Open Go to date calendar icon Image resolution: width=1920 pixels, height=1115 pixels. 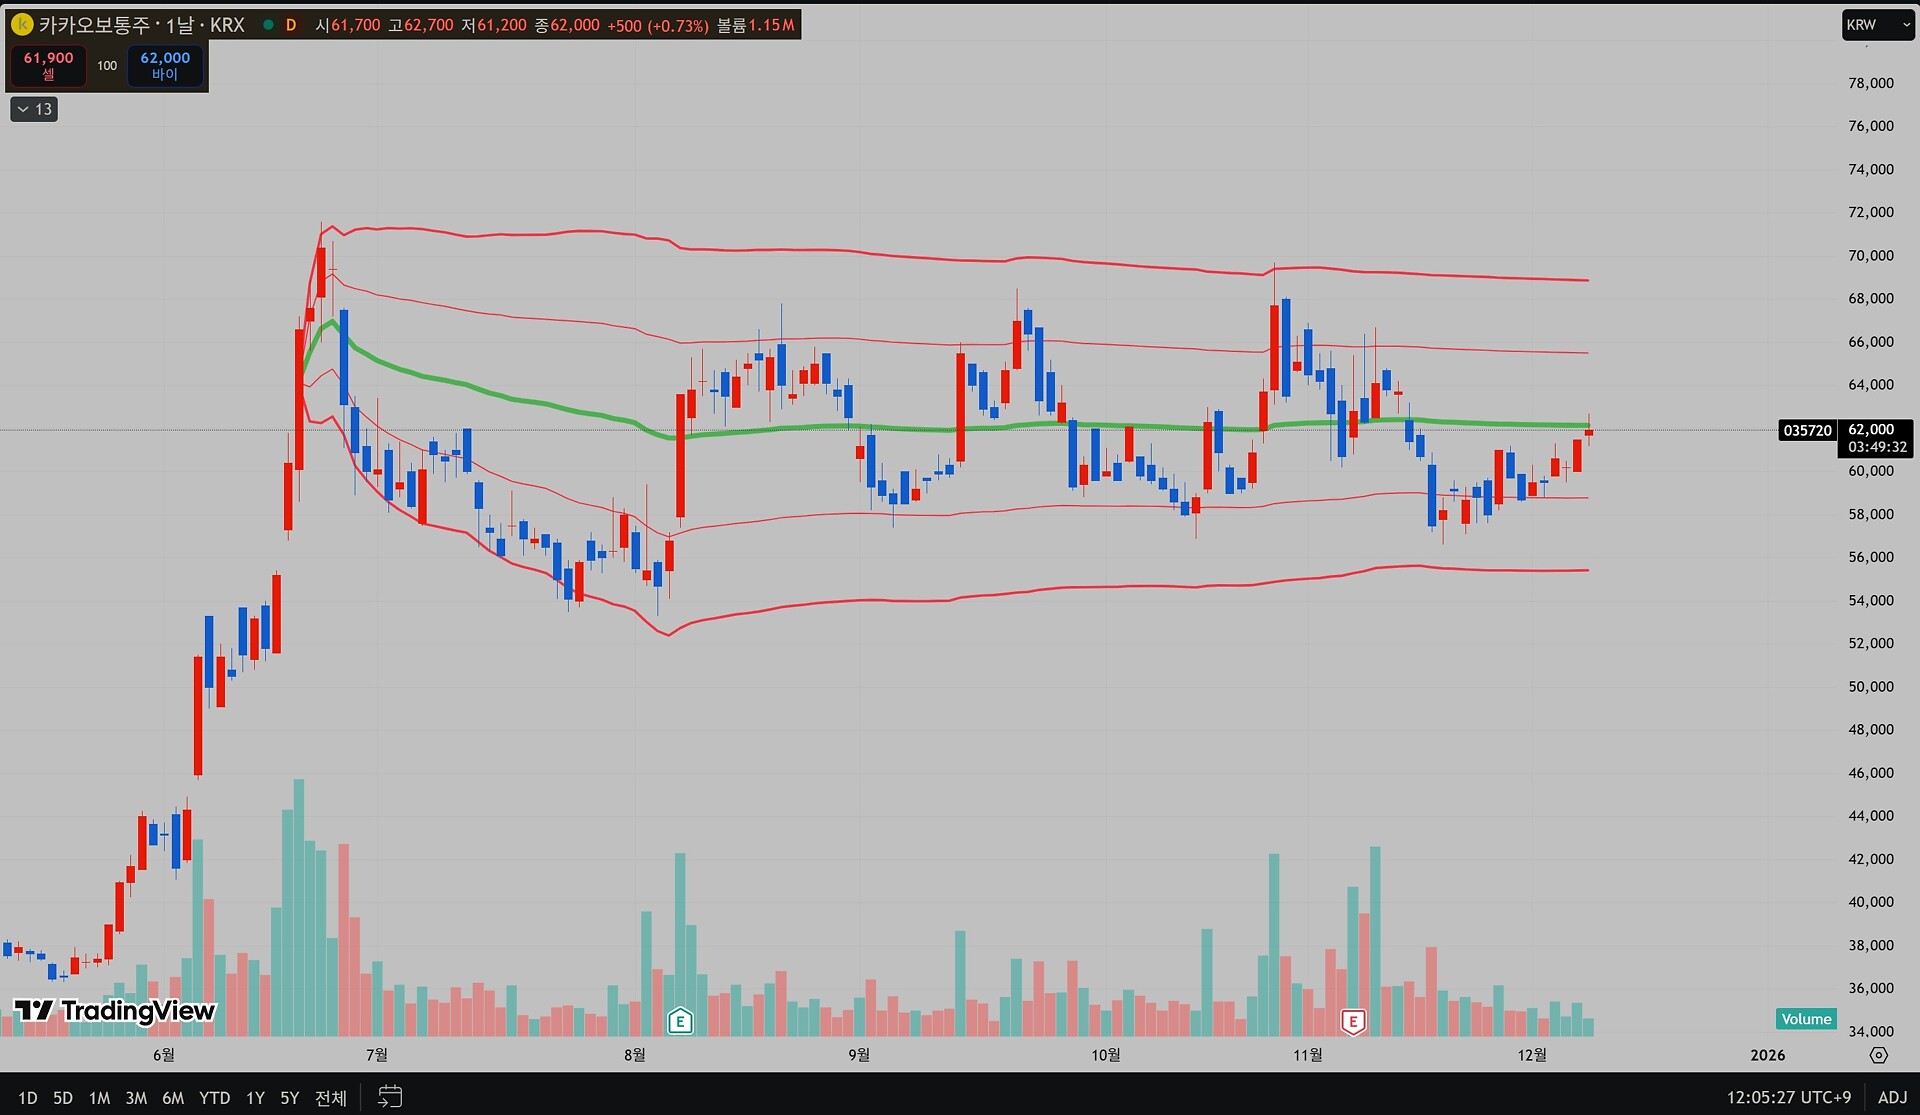[x=390, y=1097]
